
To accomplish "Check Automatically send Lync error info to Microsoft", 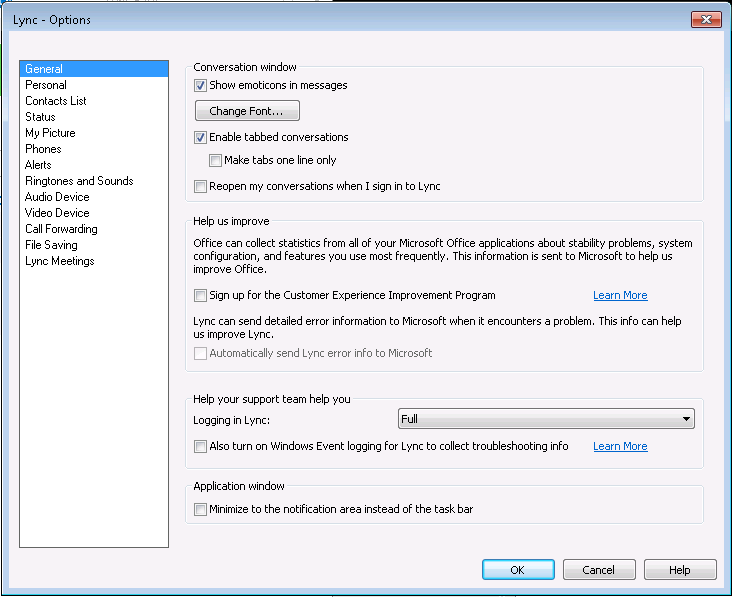I will click(x=200, y=353).
